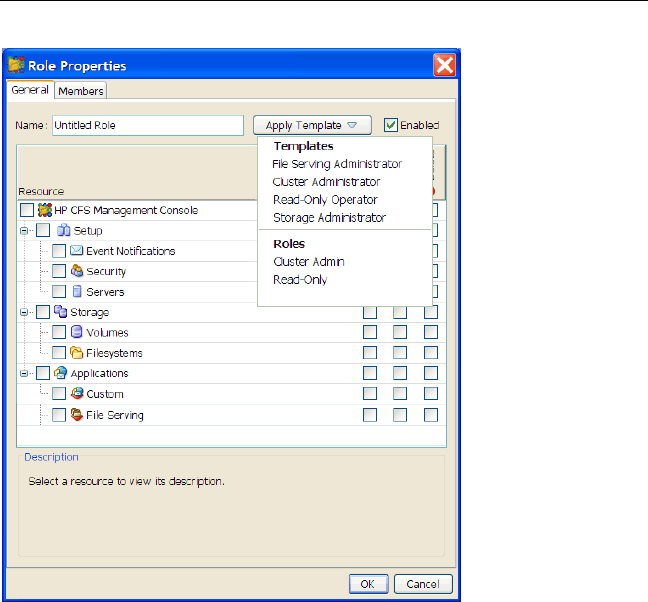Click the Name text field
Screen dimensions: 648x602
[x=146, y=126]
